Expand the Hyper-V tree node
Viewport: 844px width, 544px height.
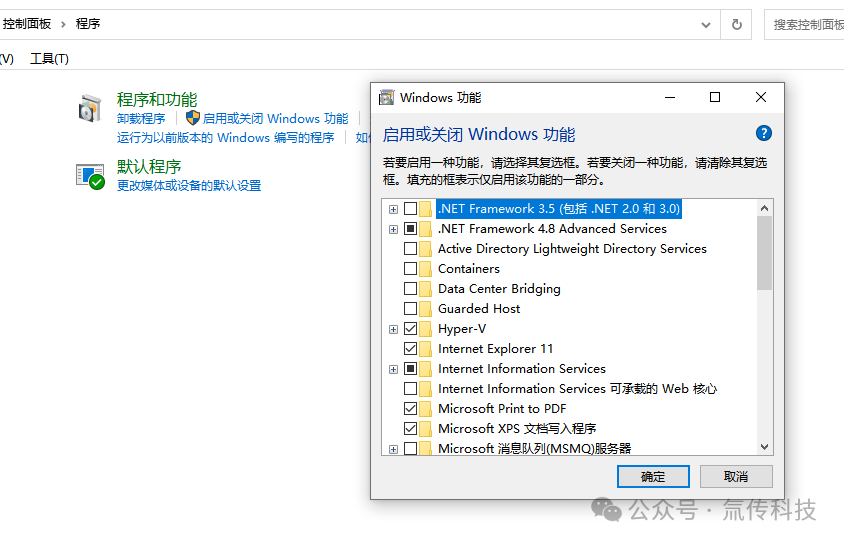393,329
